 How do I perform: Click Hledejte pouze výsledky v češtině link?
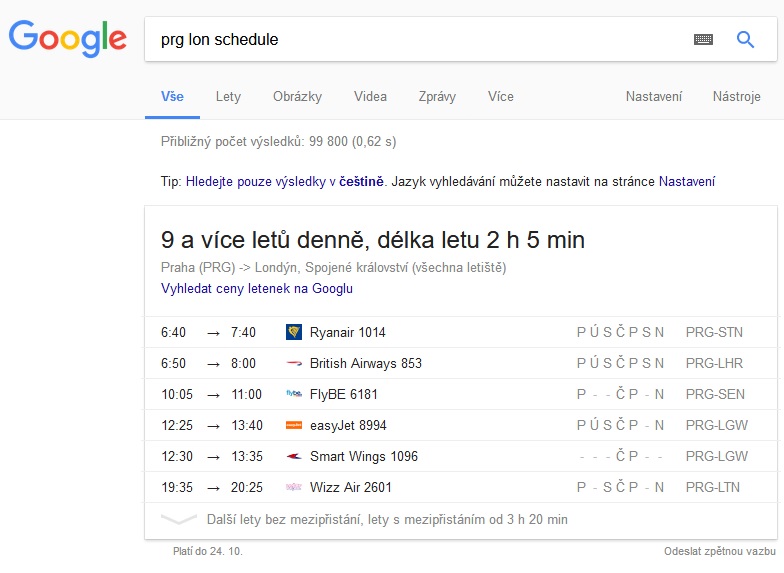click(284, 182)
